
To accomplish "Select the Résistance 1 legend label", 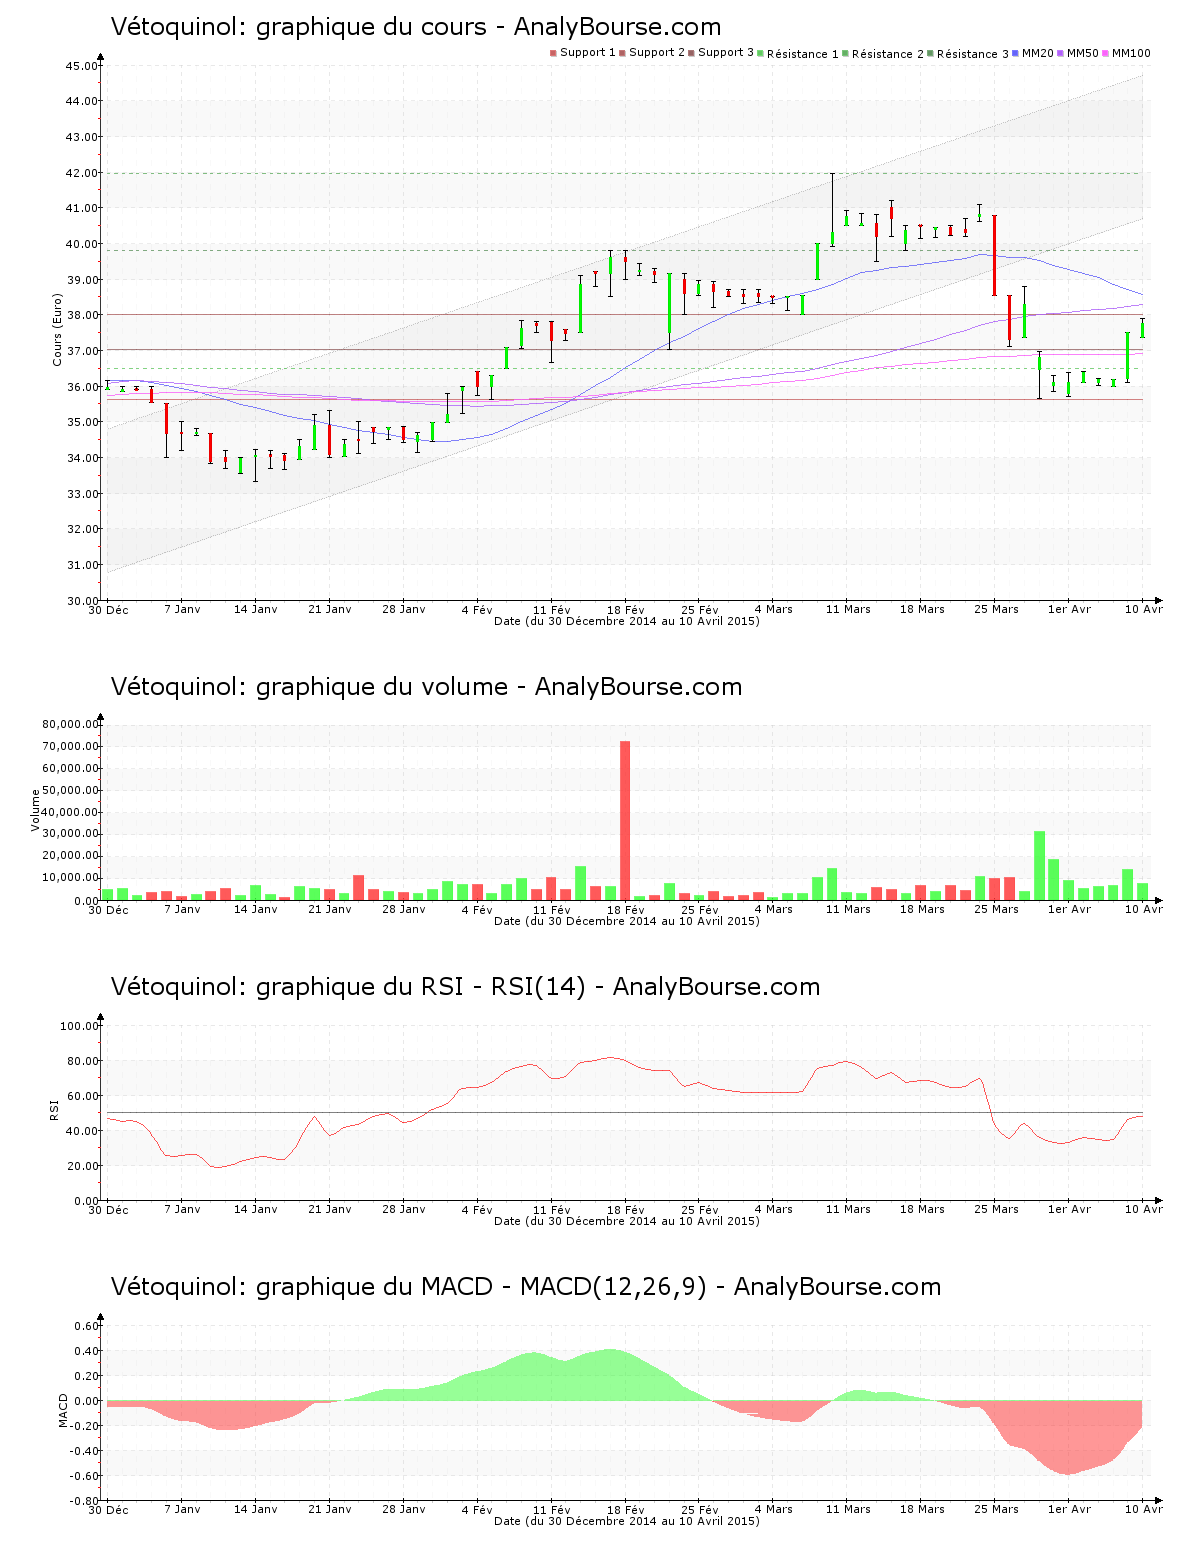I will (x=803, y=54).
